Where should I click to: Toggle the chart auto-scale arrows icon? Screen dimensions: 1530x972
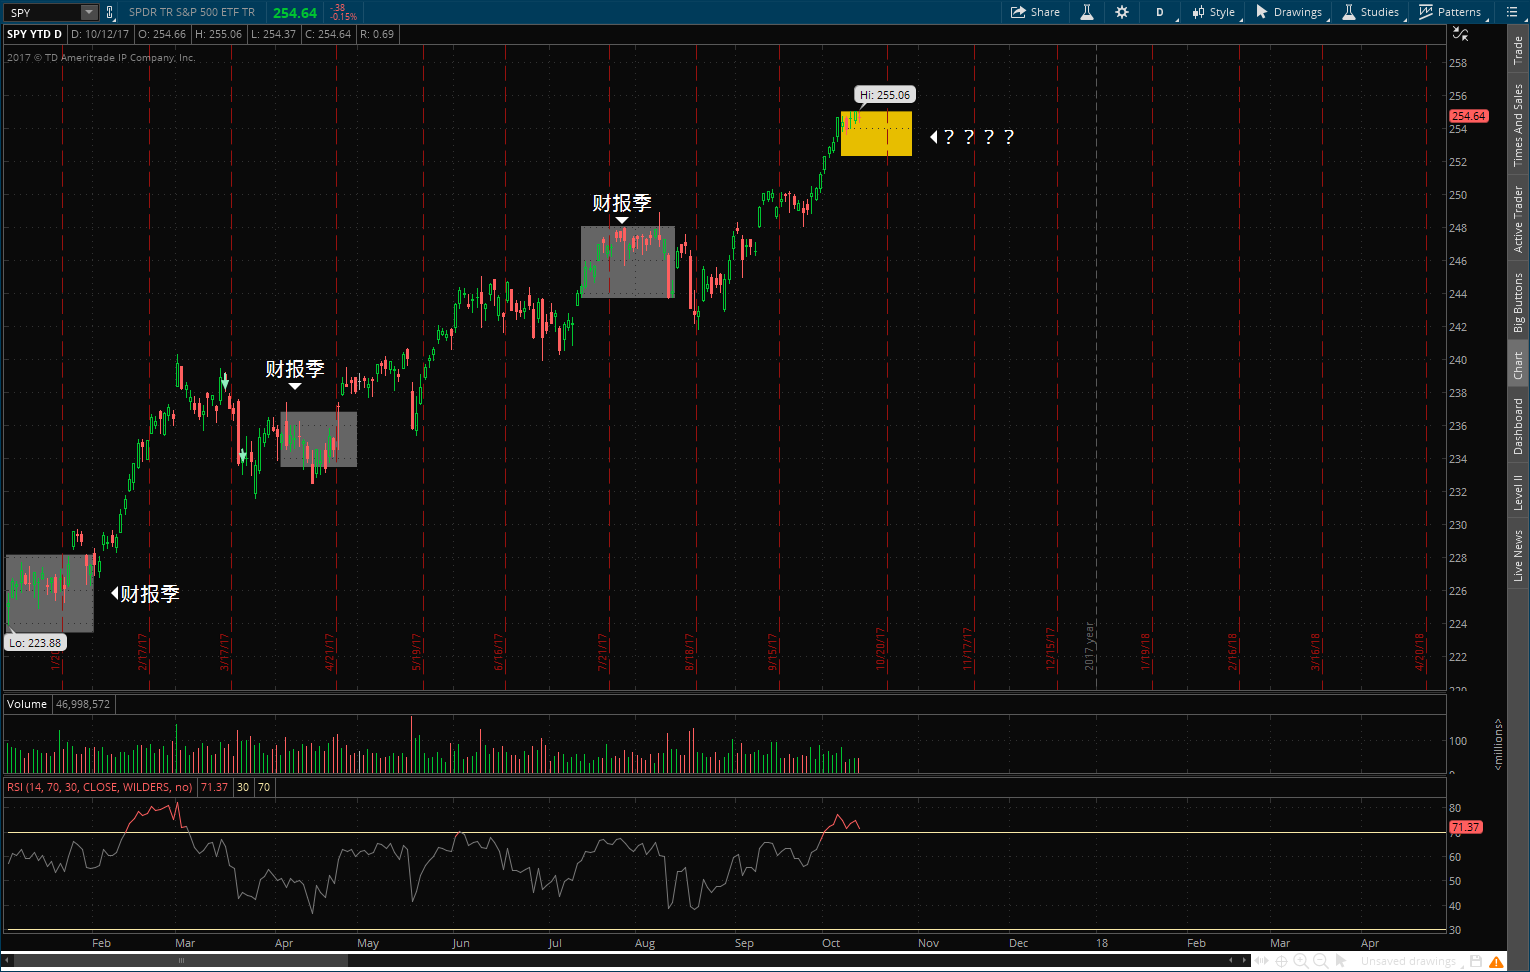click(1460, 34)
